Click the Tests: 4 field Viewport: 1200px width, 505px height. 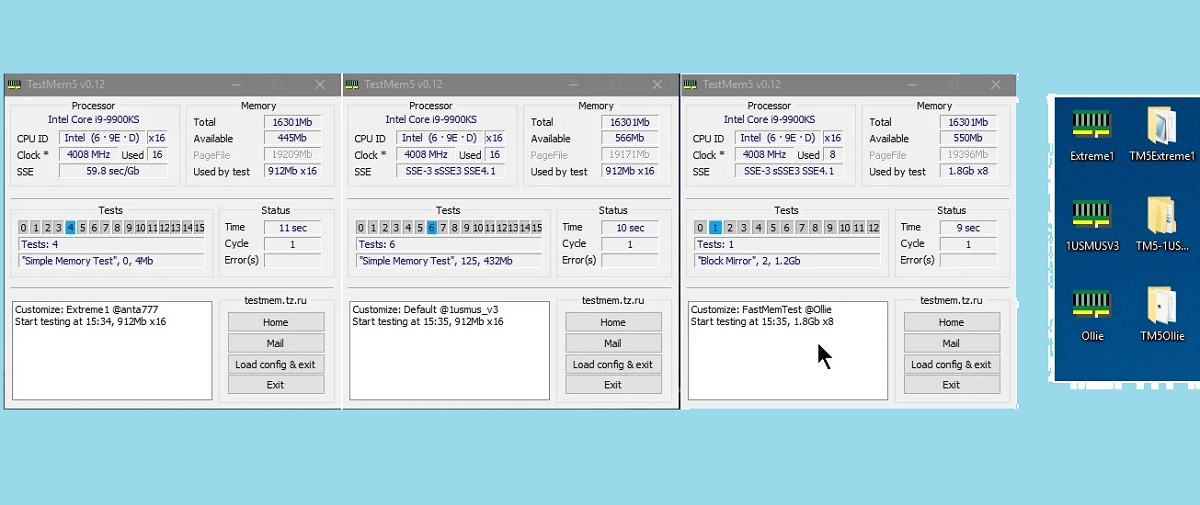tap(112, 244)
